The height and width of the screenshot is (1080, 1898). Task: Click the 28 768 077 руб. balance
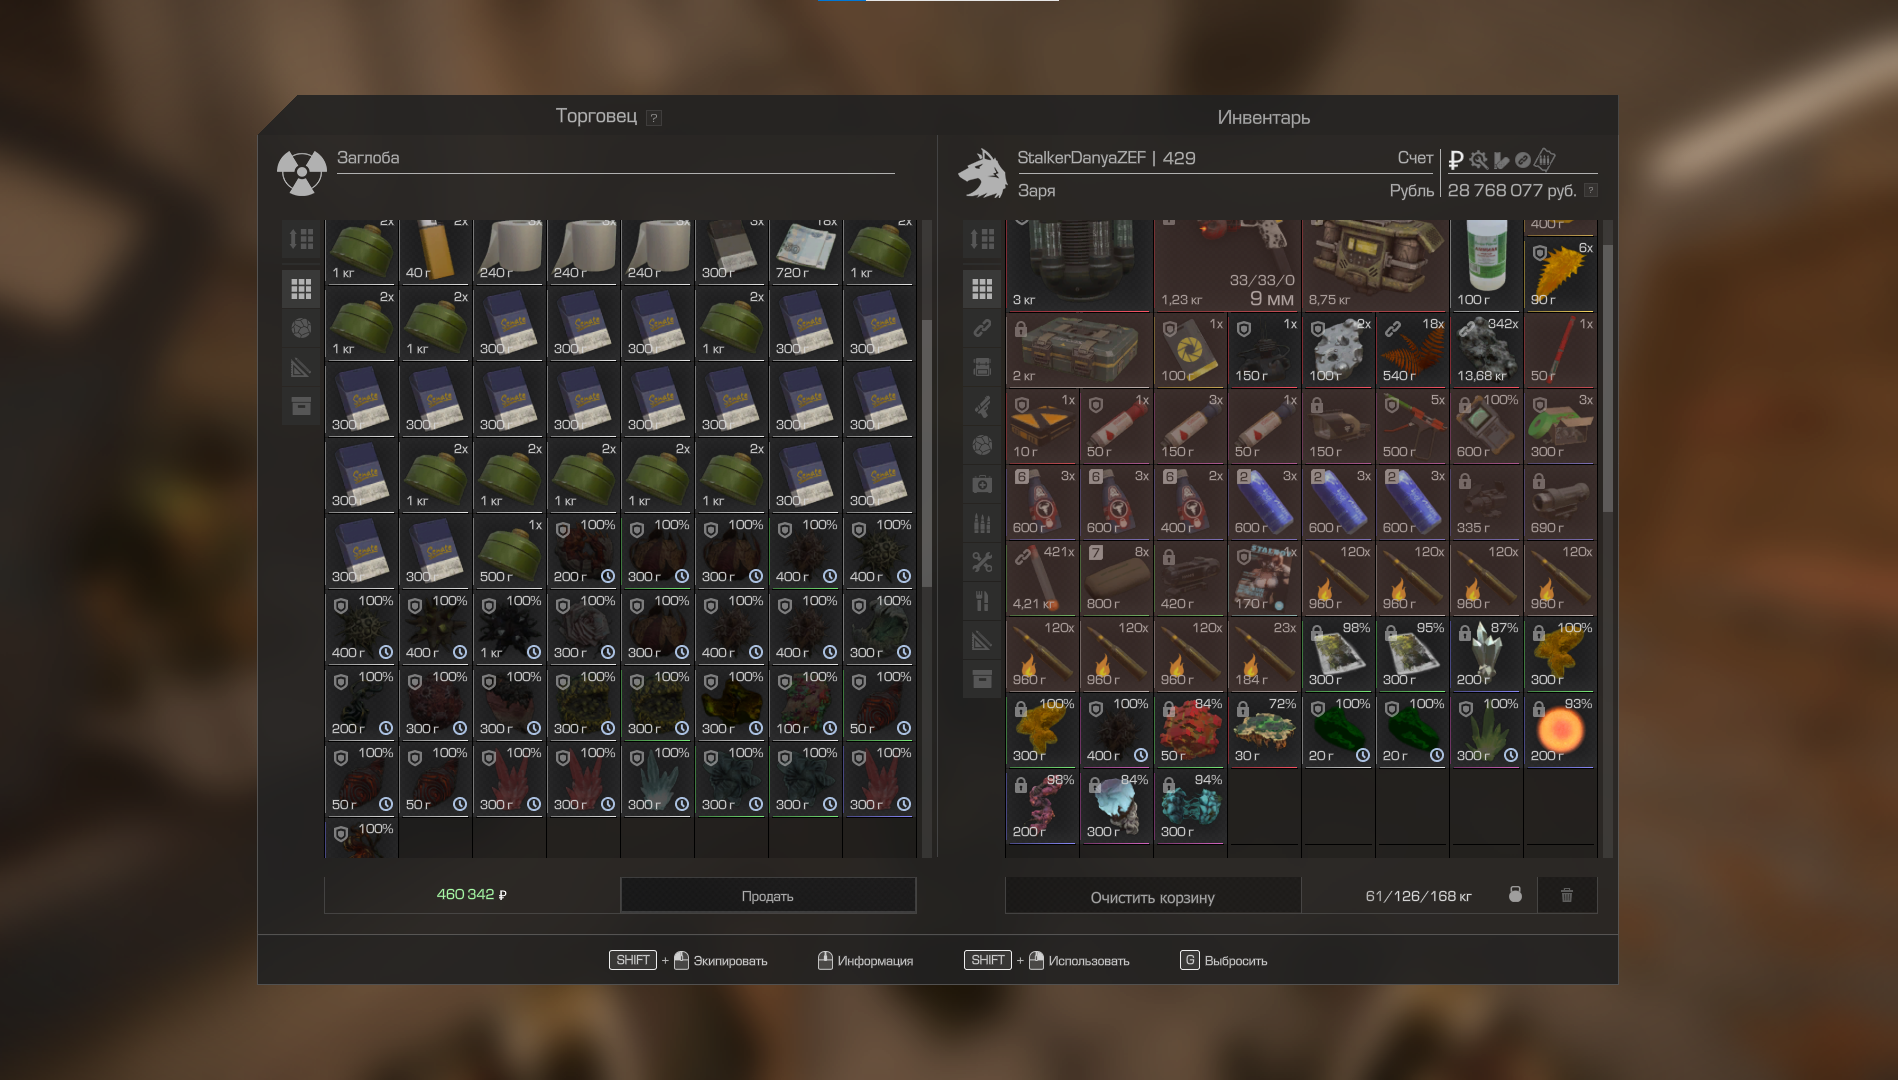tap(1512, 190)
